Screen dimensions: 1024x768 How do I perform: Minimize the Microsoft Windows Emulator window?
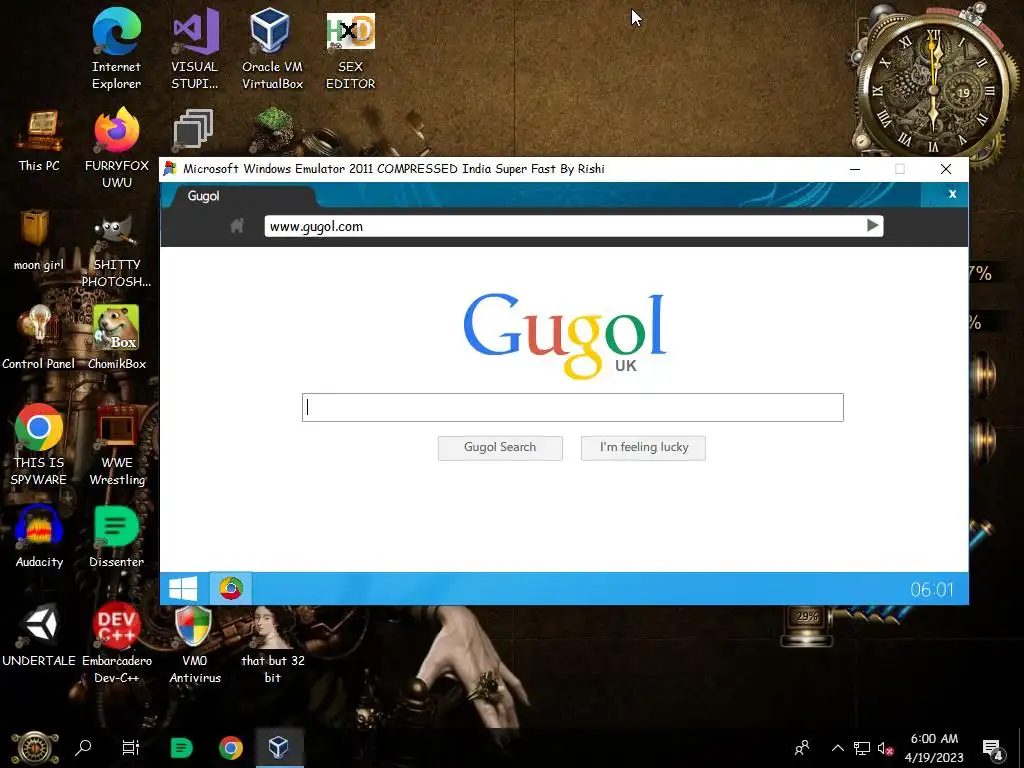[855, 169]
